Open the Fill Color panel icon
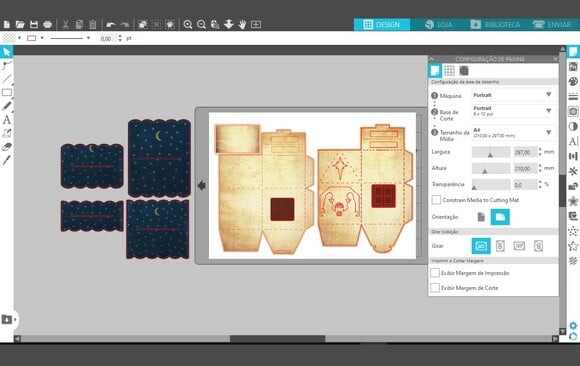This screenshot has height=366, width=580. tap(573, 81)
